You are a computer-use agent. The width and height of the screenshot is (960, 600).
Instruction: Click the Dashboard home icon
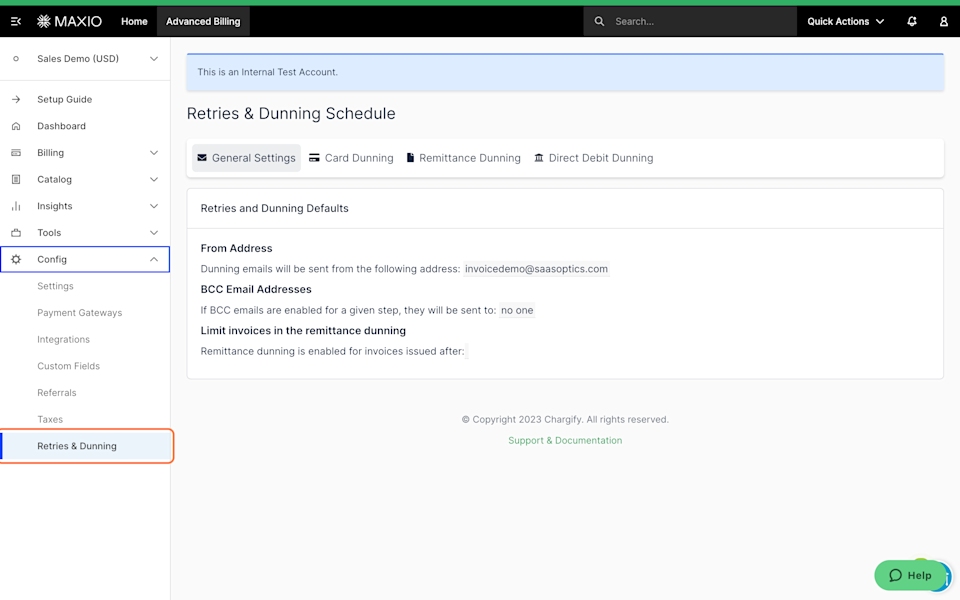tap(16, 126)
